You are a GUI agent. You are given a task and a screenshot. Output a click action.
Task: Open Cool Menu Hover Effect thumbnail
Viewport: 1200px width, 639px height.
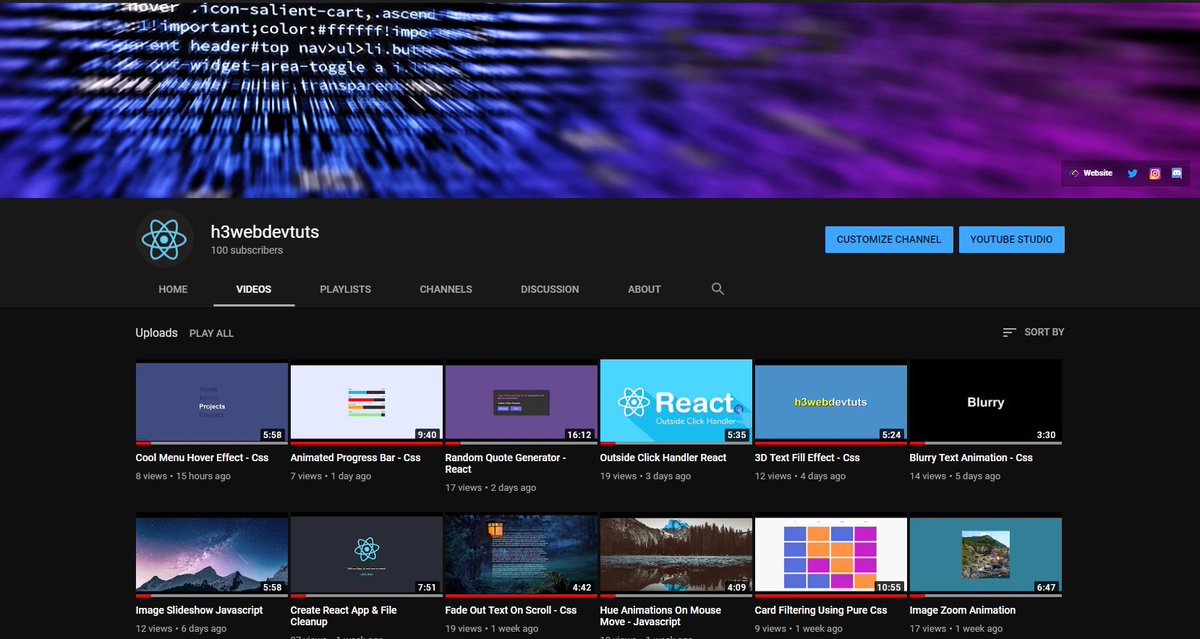(212, 402)
